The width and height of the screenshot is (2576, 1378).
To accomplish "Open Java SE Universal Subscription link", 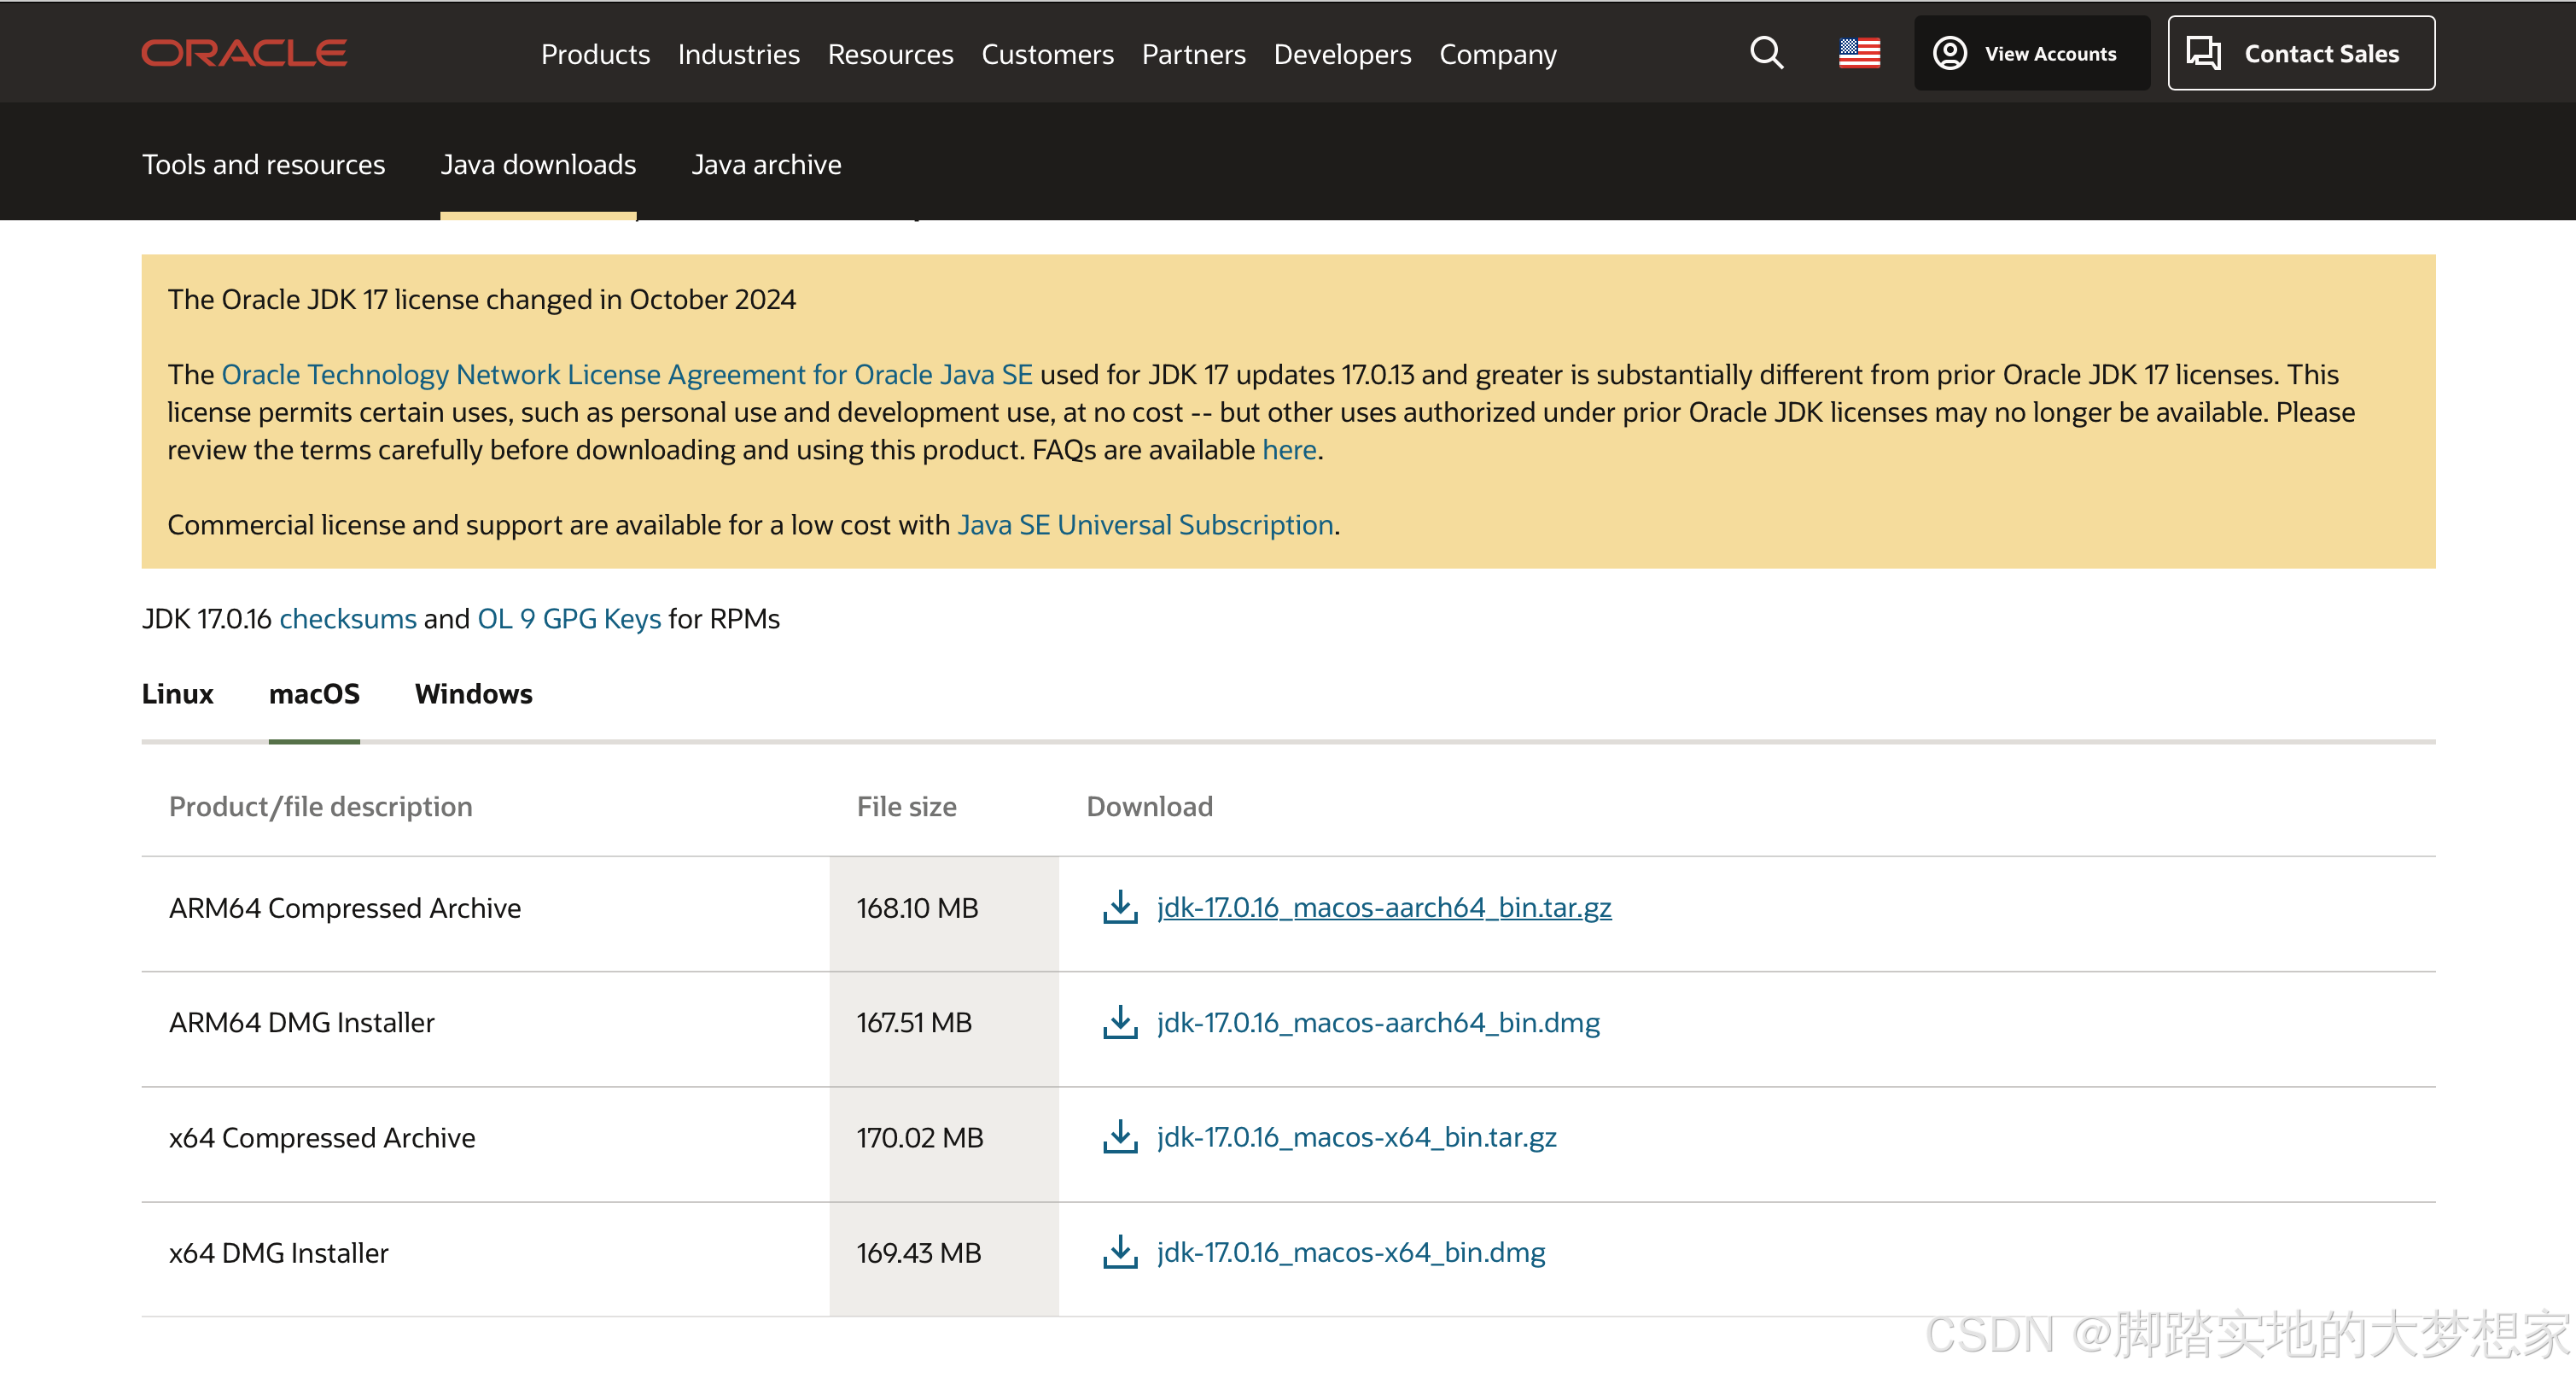I will coord(1145,525).
